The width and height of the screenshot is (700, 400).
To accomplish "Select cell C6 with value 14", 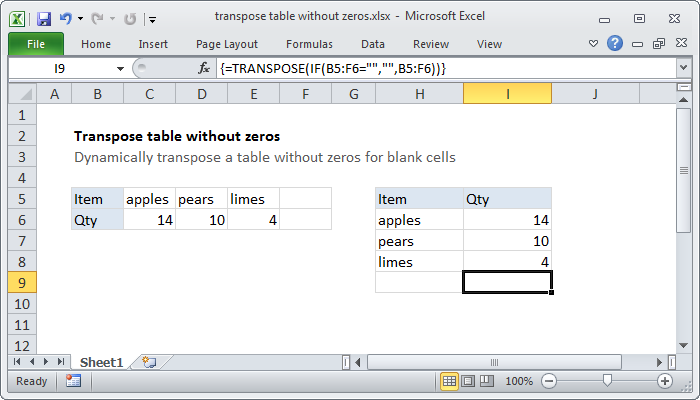I will (x=150, y=220).
